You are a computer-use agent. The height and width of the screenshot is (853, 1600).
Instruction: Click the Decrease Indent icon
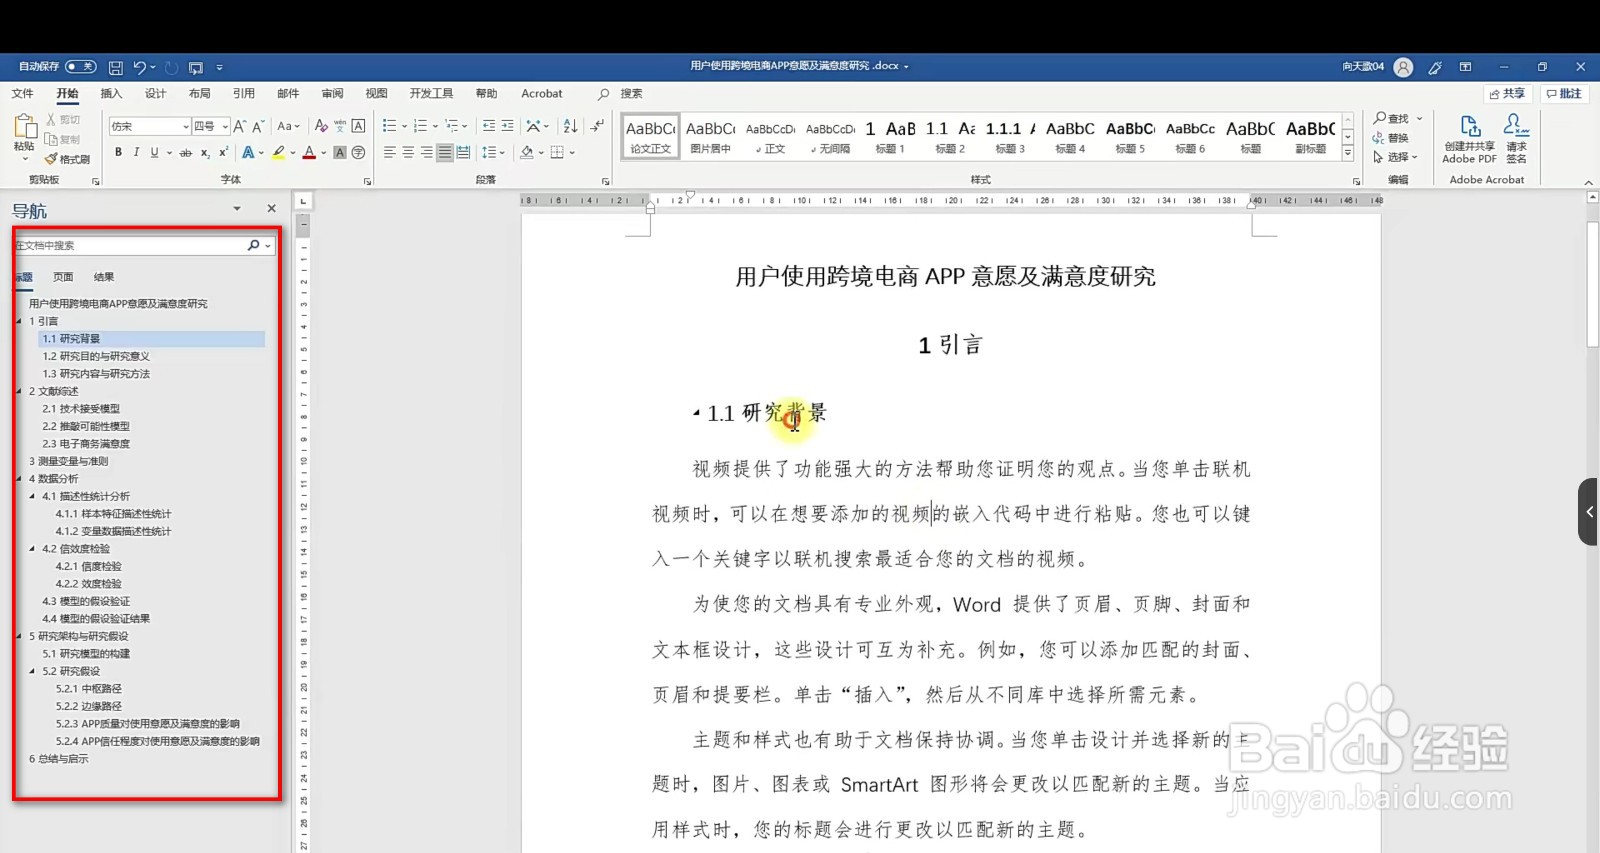pyautogui.click(x=489, y=126)
